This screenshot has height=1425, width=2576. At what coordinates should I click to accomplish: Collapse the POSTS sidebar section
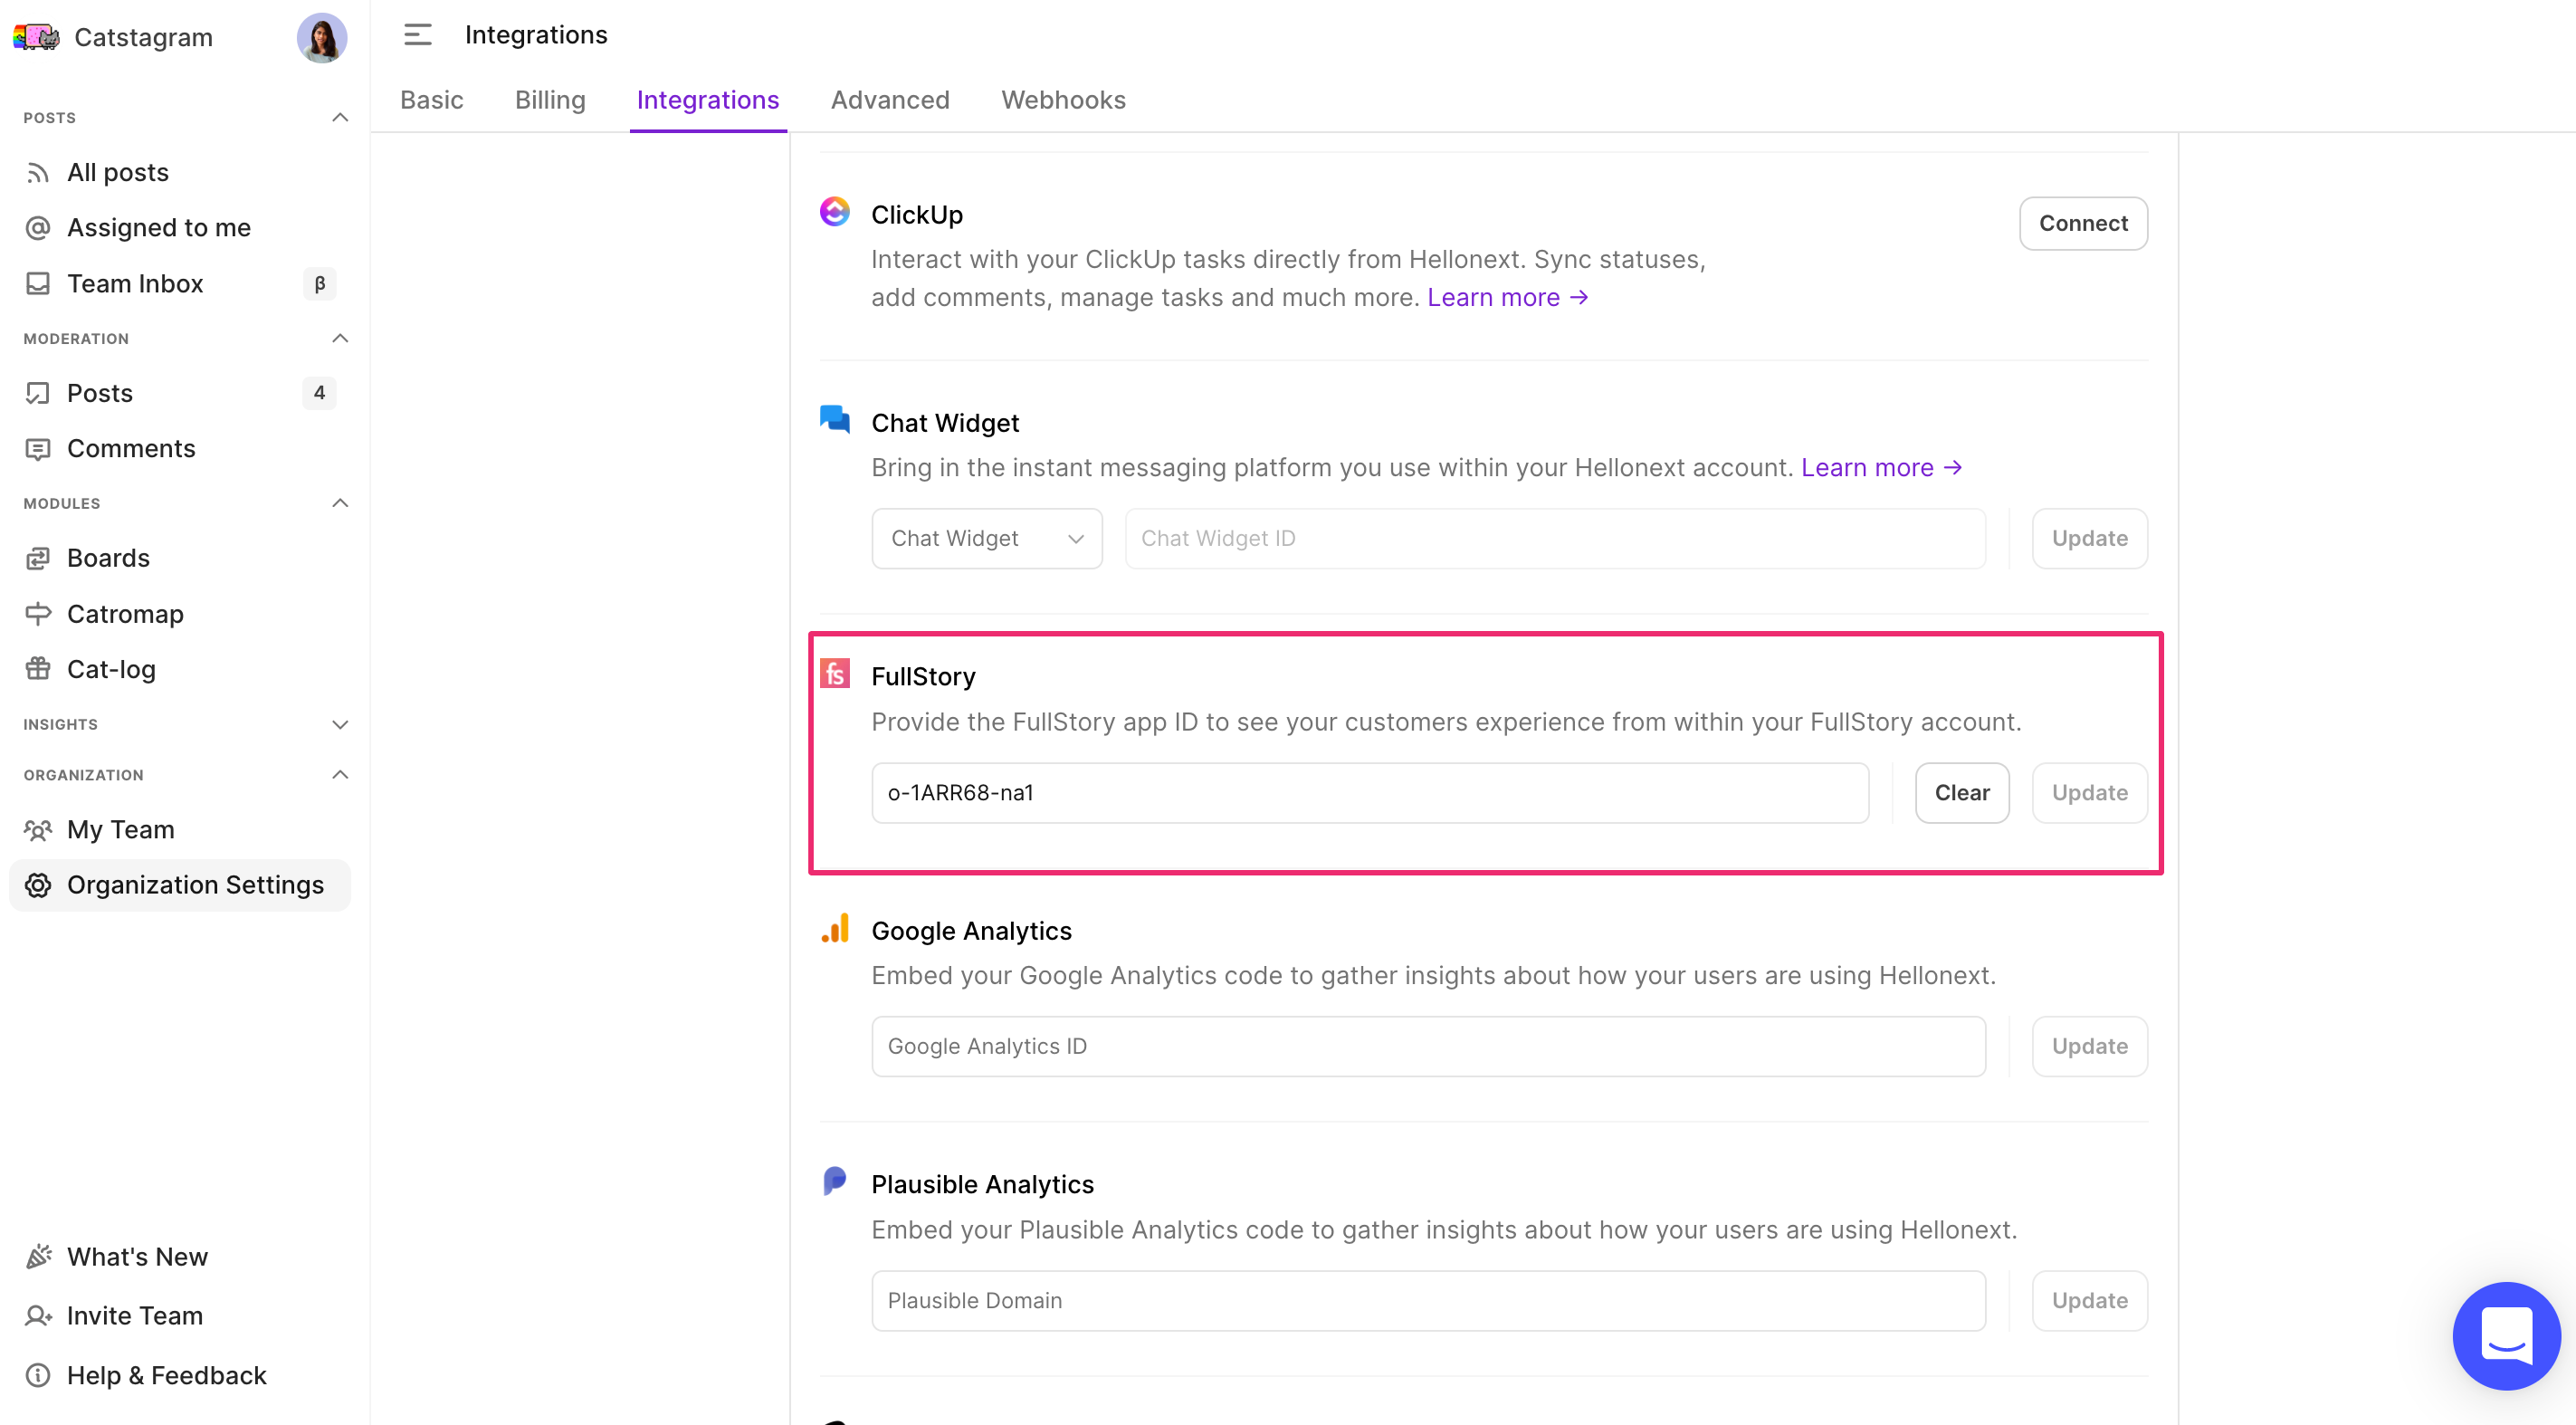pos(340,118)
